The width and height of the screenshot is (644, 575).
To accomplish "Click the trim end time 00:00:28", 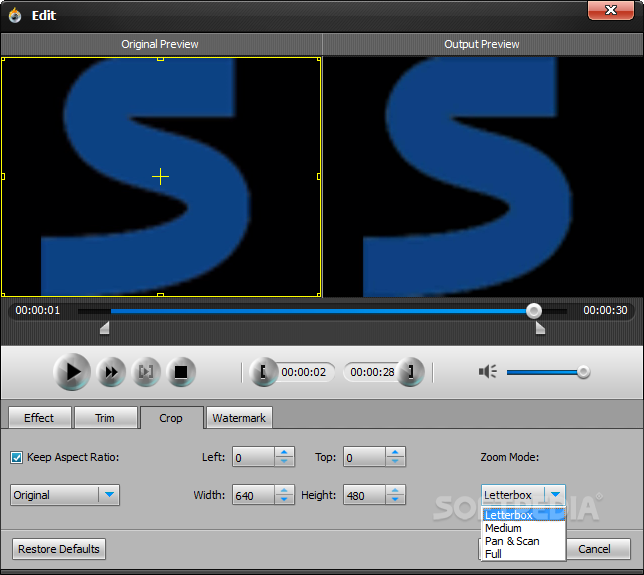I will pos(372,372).
